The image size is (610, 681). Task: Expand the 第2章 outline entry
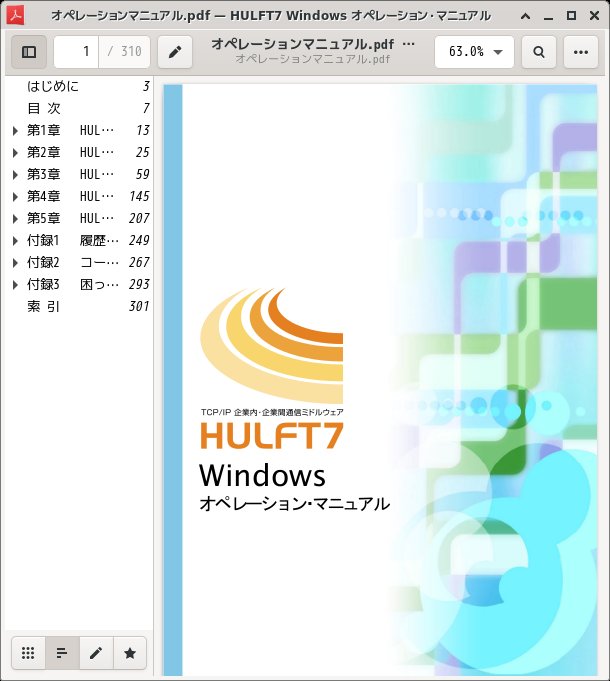coord(15,152)
